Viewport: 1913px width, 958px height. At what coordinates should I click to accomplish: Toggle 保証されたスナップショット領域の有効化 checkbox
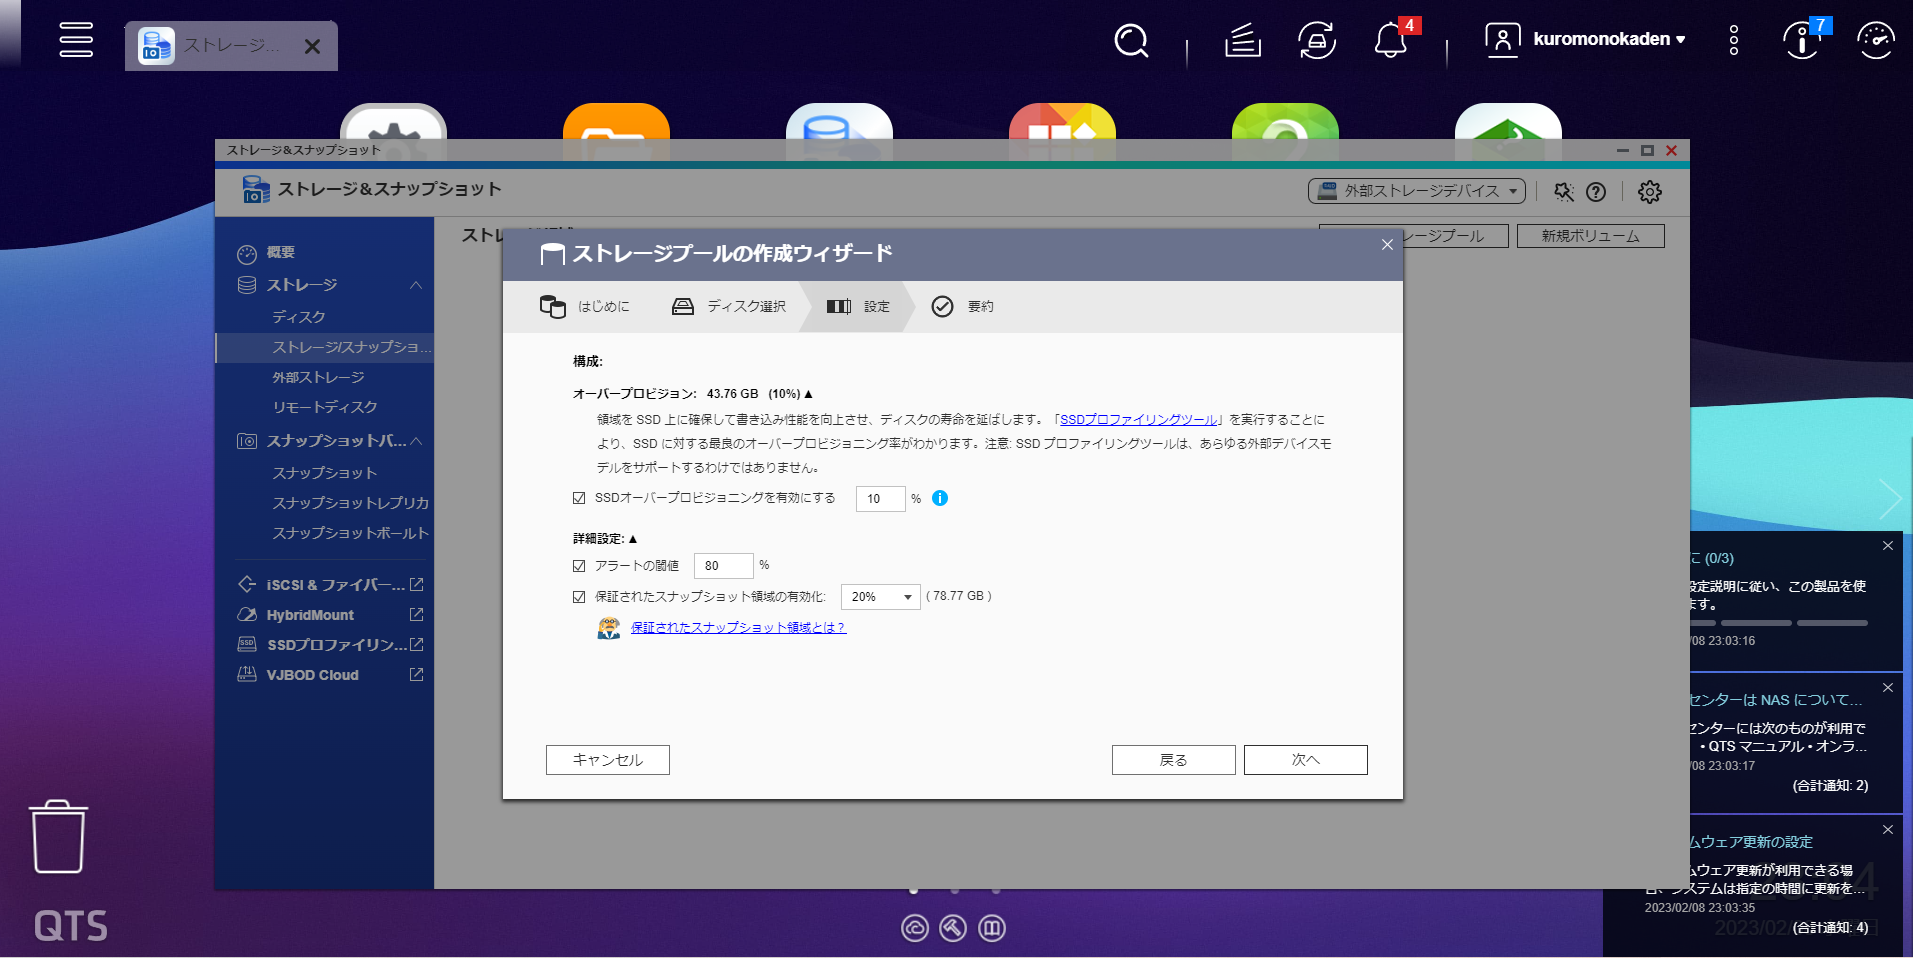tap(579, 597)
